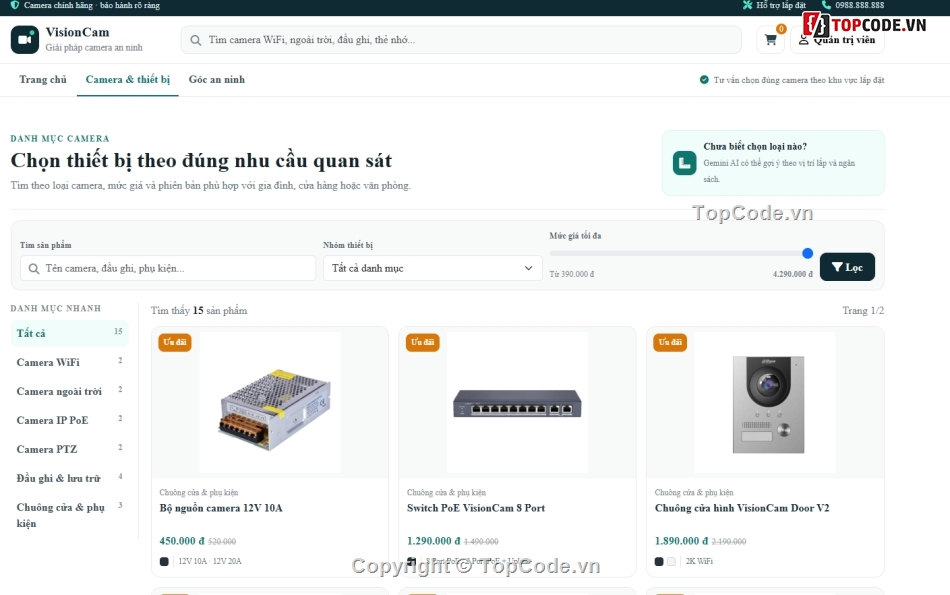The image size is (950, 595).
Task: Click the Lọc filter button
Action: point(847,267)
